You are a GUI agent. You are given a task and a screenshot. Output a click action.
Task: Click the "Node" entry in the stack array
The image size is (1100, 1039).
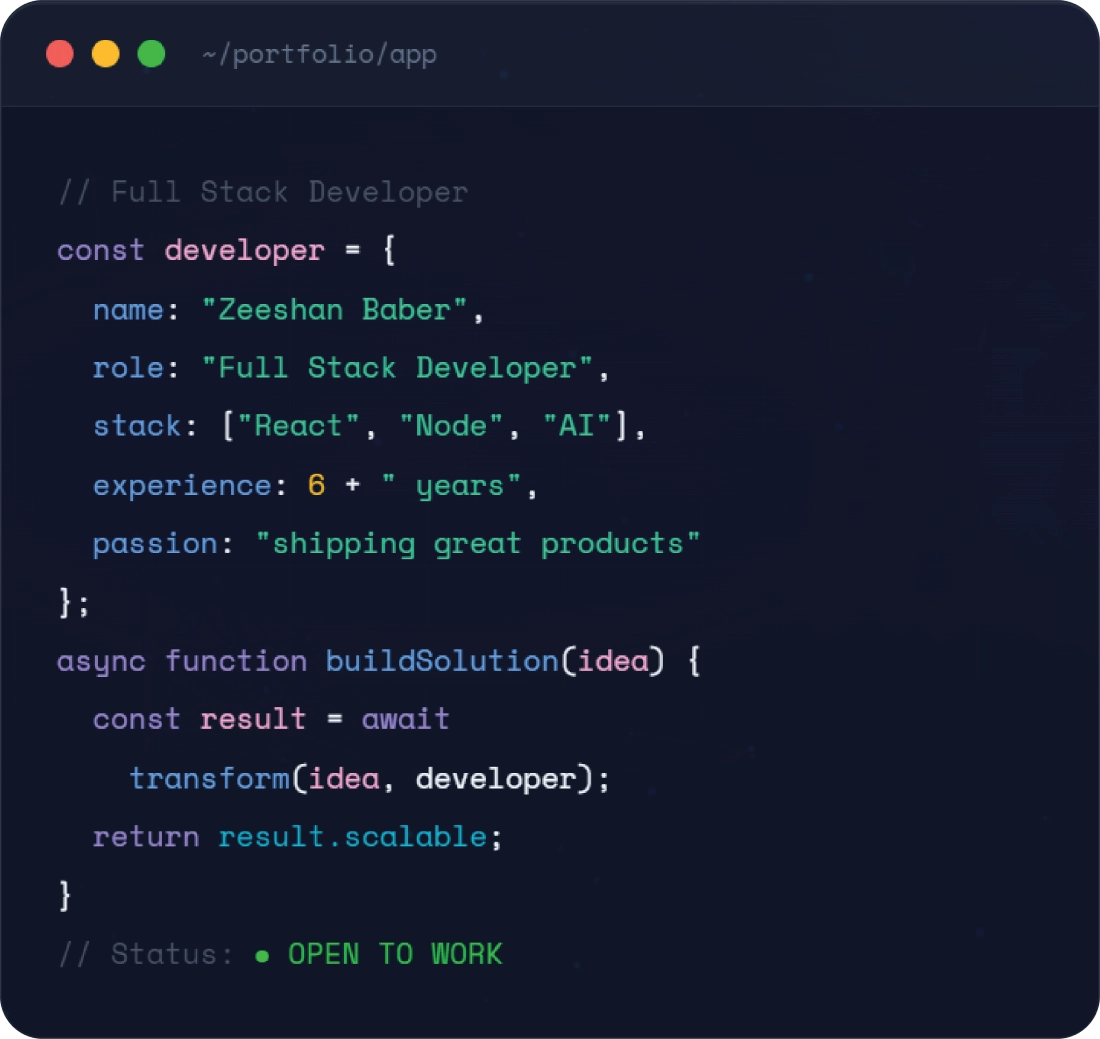pos(451,426)
